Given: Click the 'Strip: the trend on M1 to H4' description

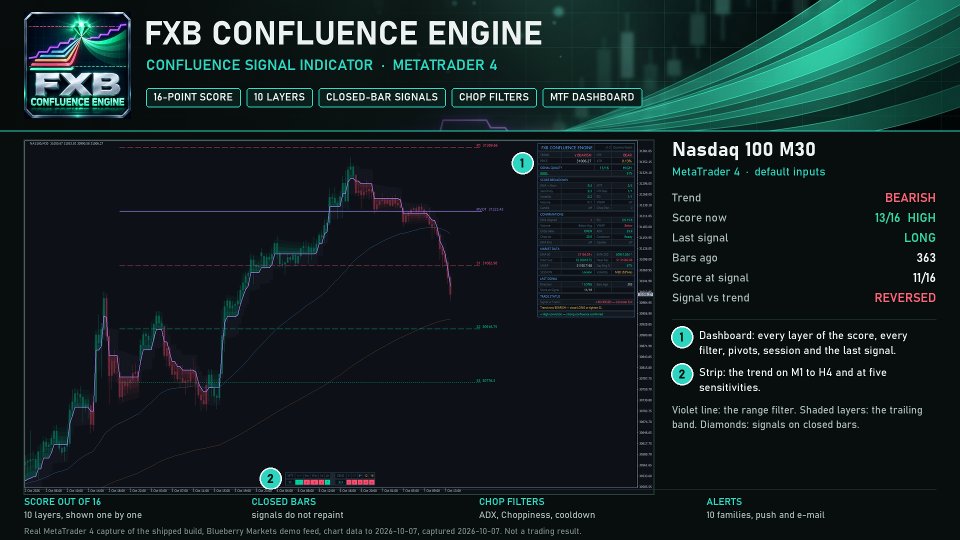Looking at the screenshot, I should point(792,380).
